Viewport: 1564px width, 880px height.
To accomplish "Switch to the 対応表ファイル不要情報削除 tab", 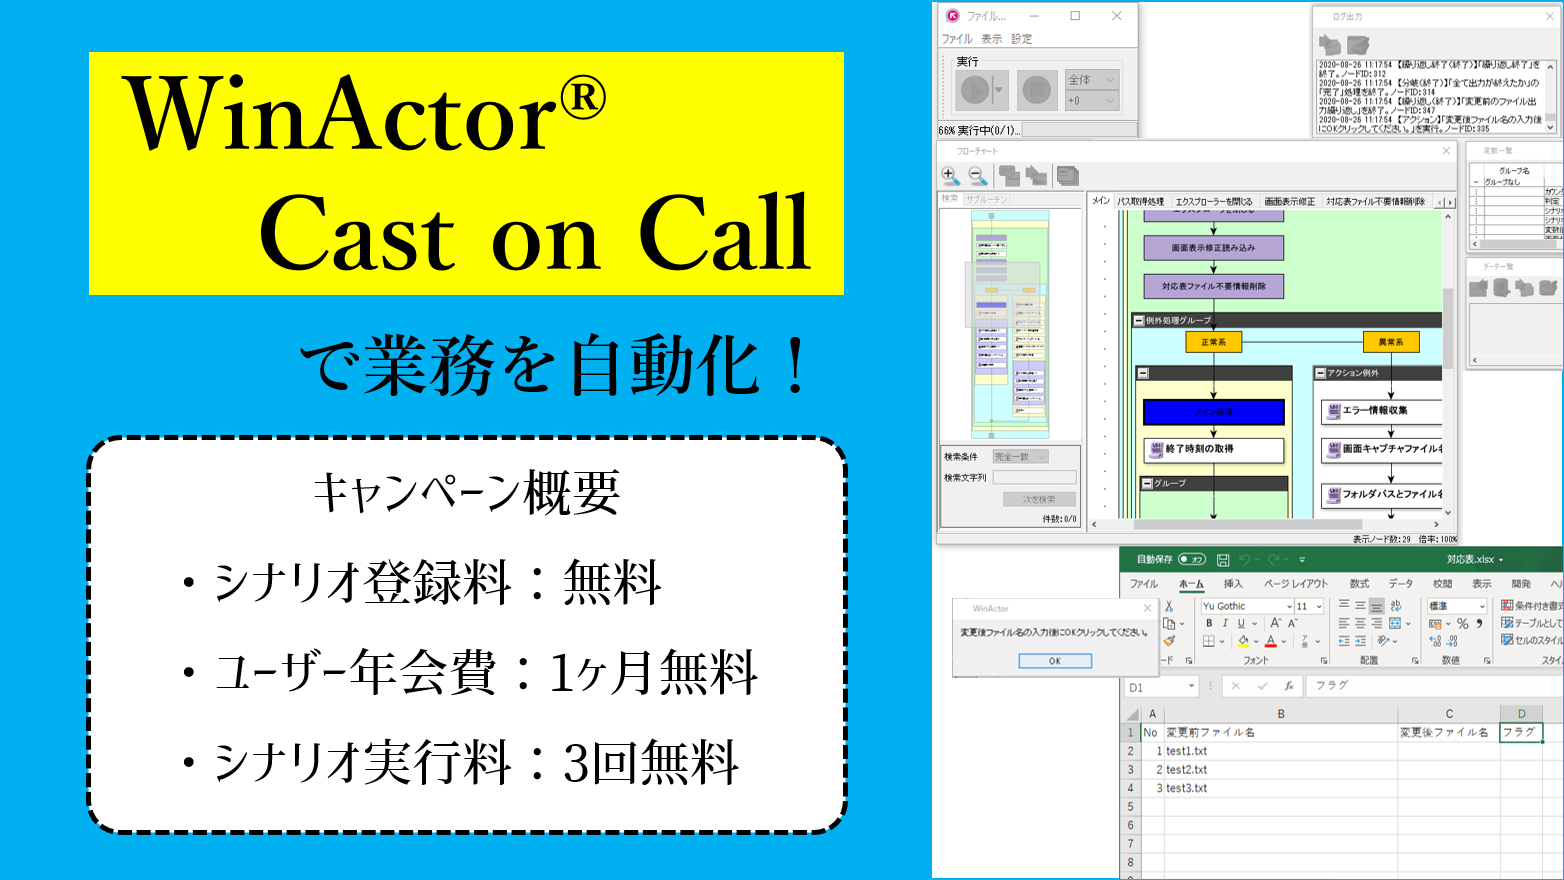I will (1376, 201).
